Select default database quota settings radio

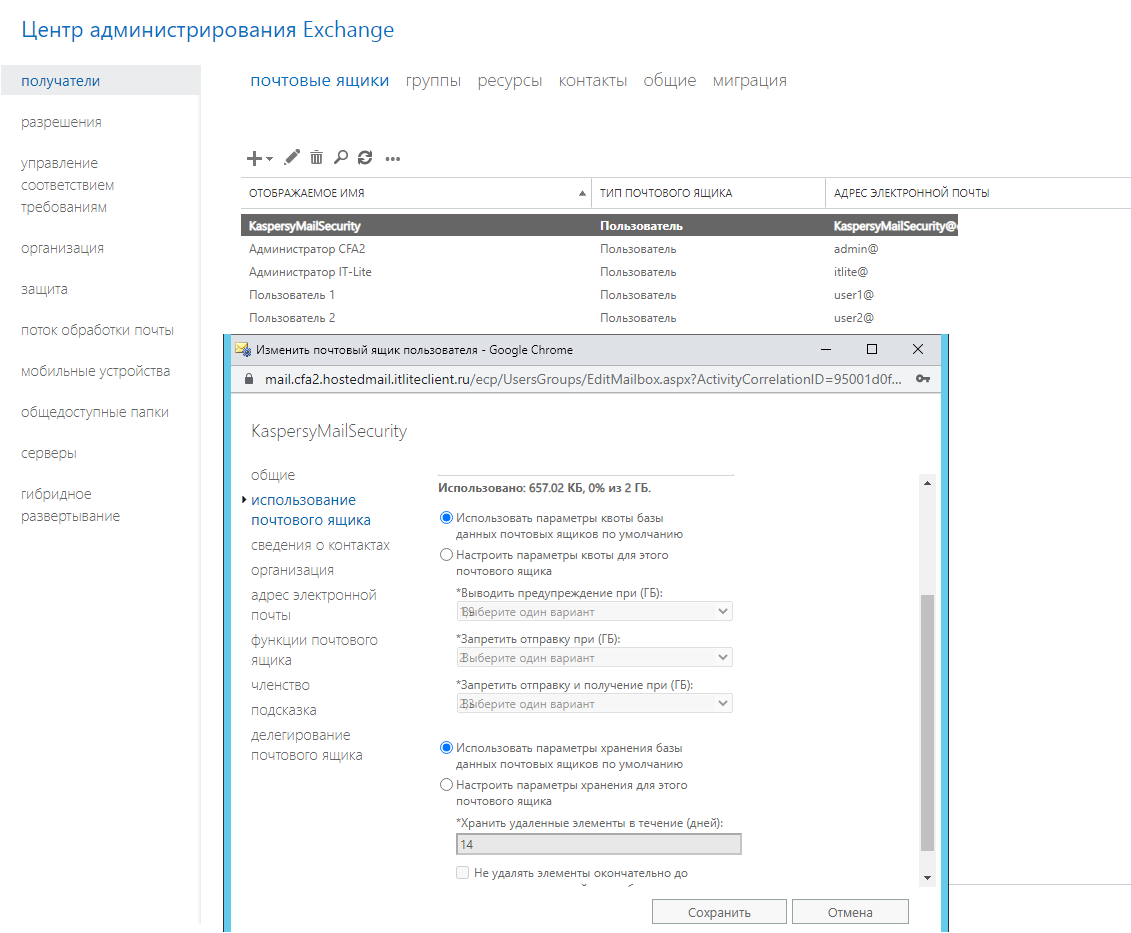coord(446,518)
